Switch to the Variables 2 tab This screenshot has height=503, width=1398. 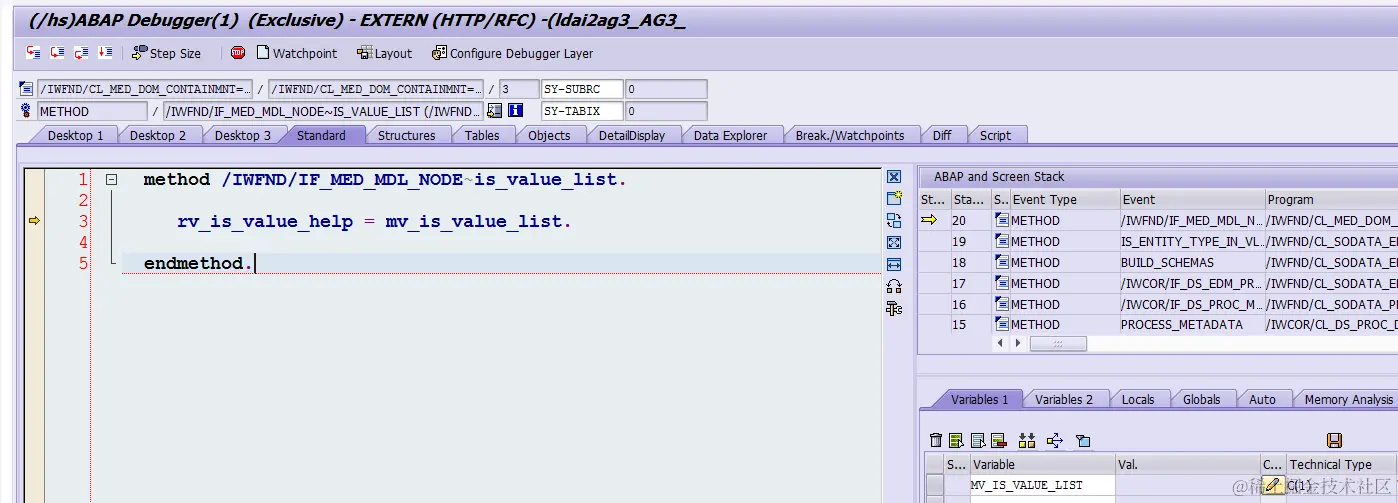tap(1064, 399)
